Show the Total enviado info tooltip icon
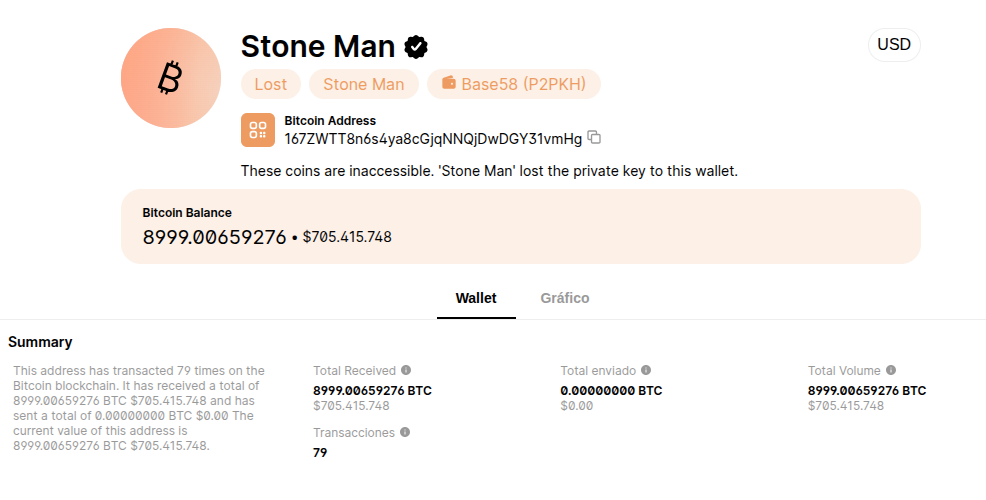Screen dimensions: 986x500 [x=646, y=370]
